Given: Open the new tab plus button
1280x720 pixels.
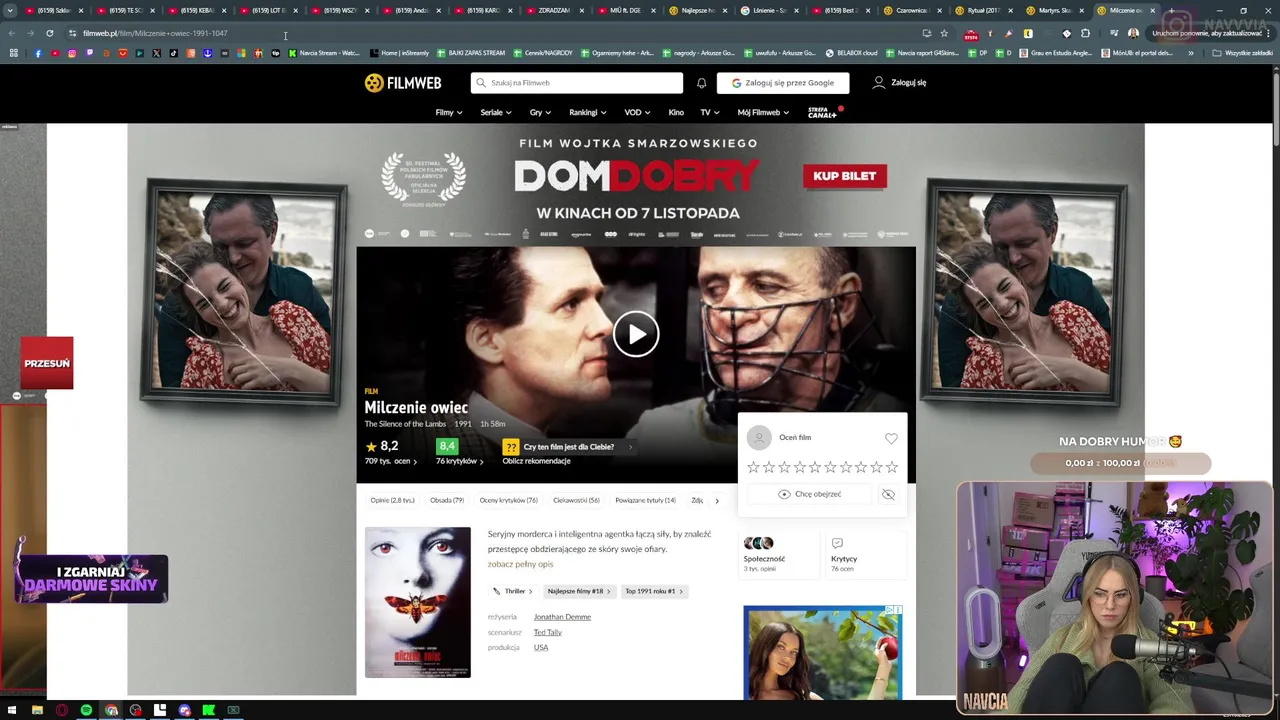Looking at the screenshot, I should coord(1171,10).
